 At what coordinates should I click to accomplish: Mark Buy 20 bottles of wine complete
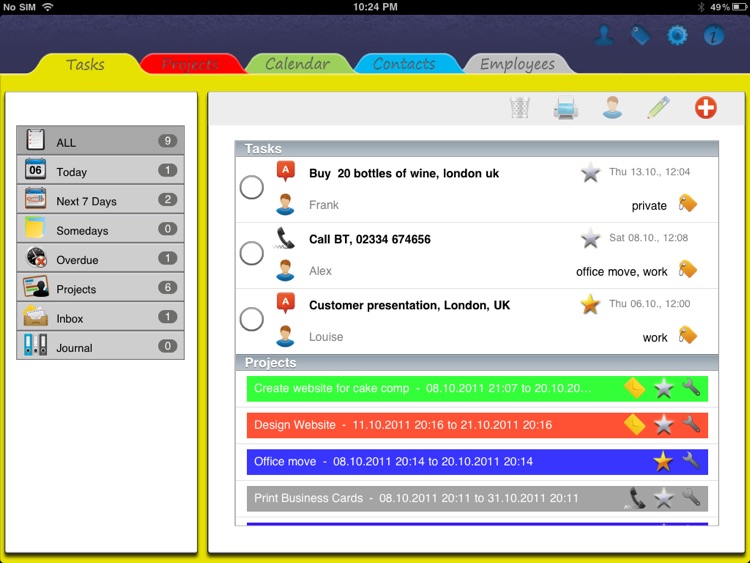coord(252,187)
